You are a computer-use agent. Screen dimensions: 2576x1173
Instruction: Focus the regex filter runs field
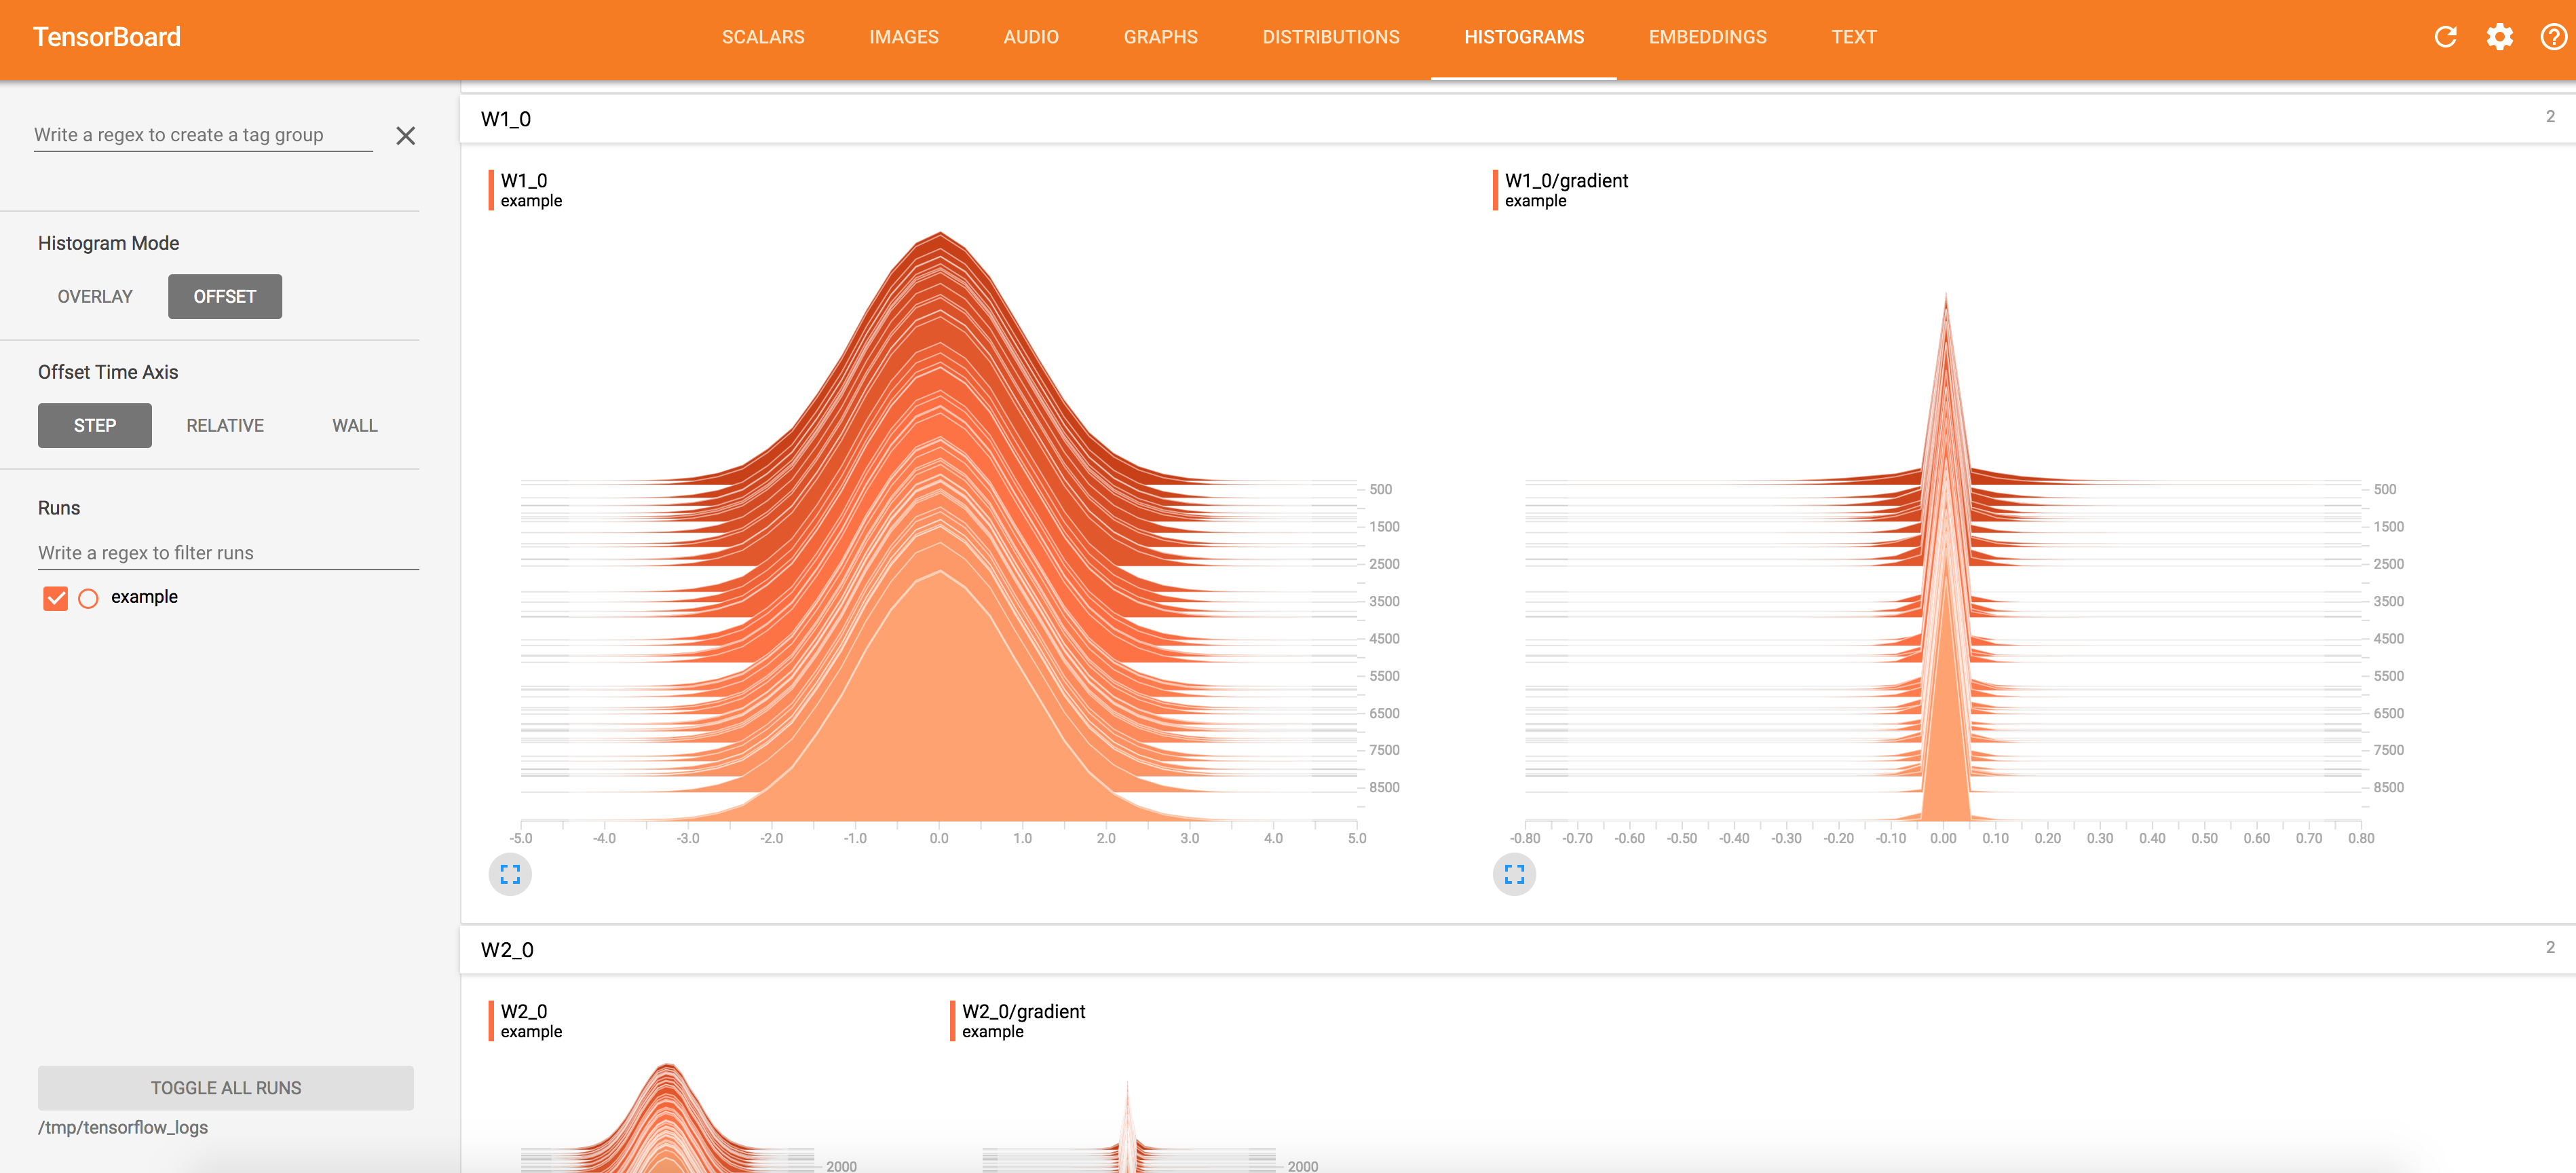[x=228, y=553]
